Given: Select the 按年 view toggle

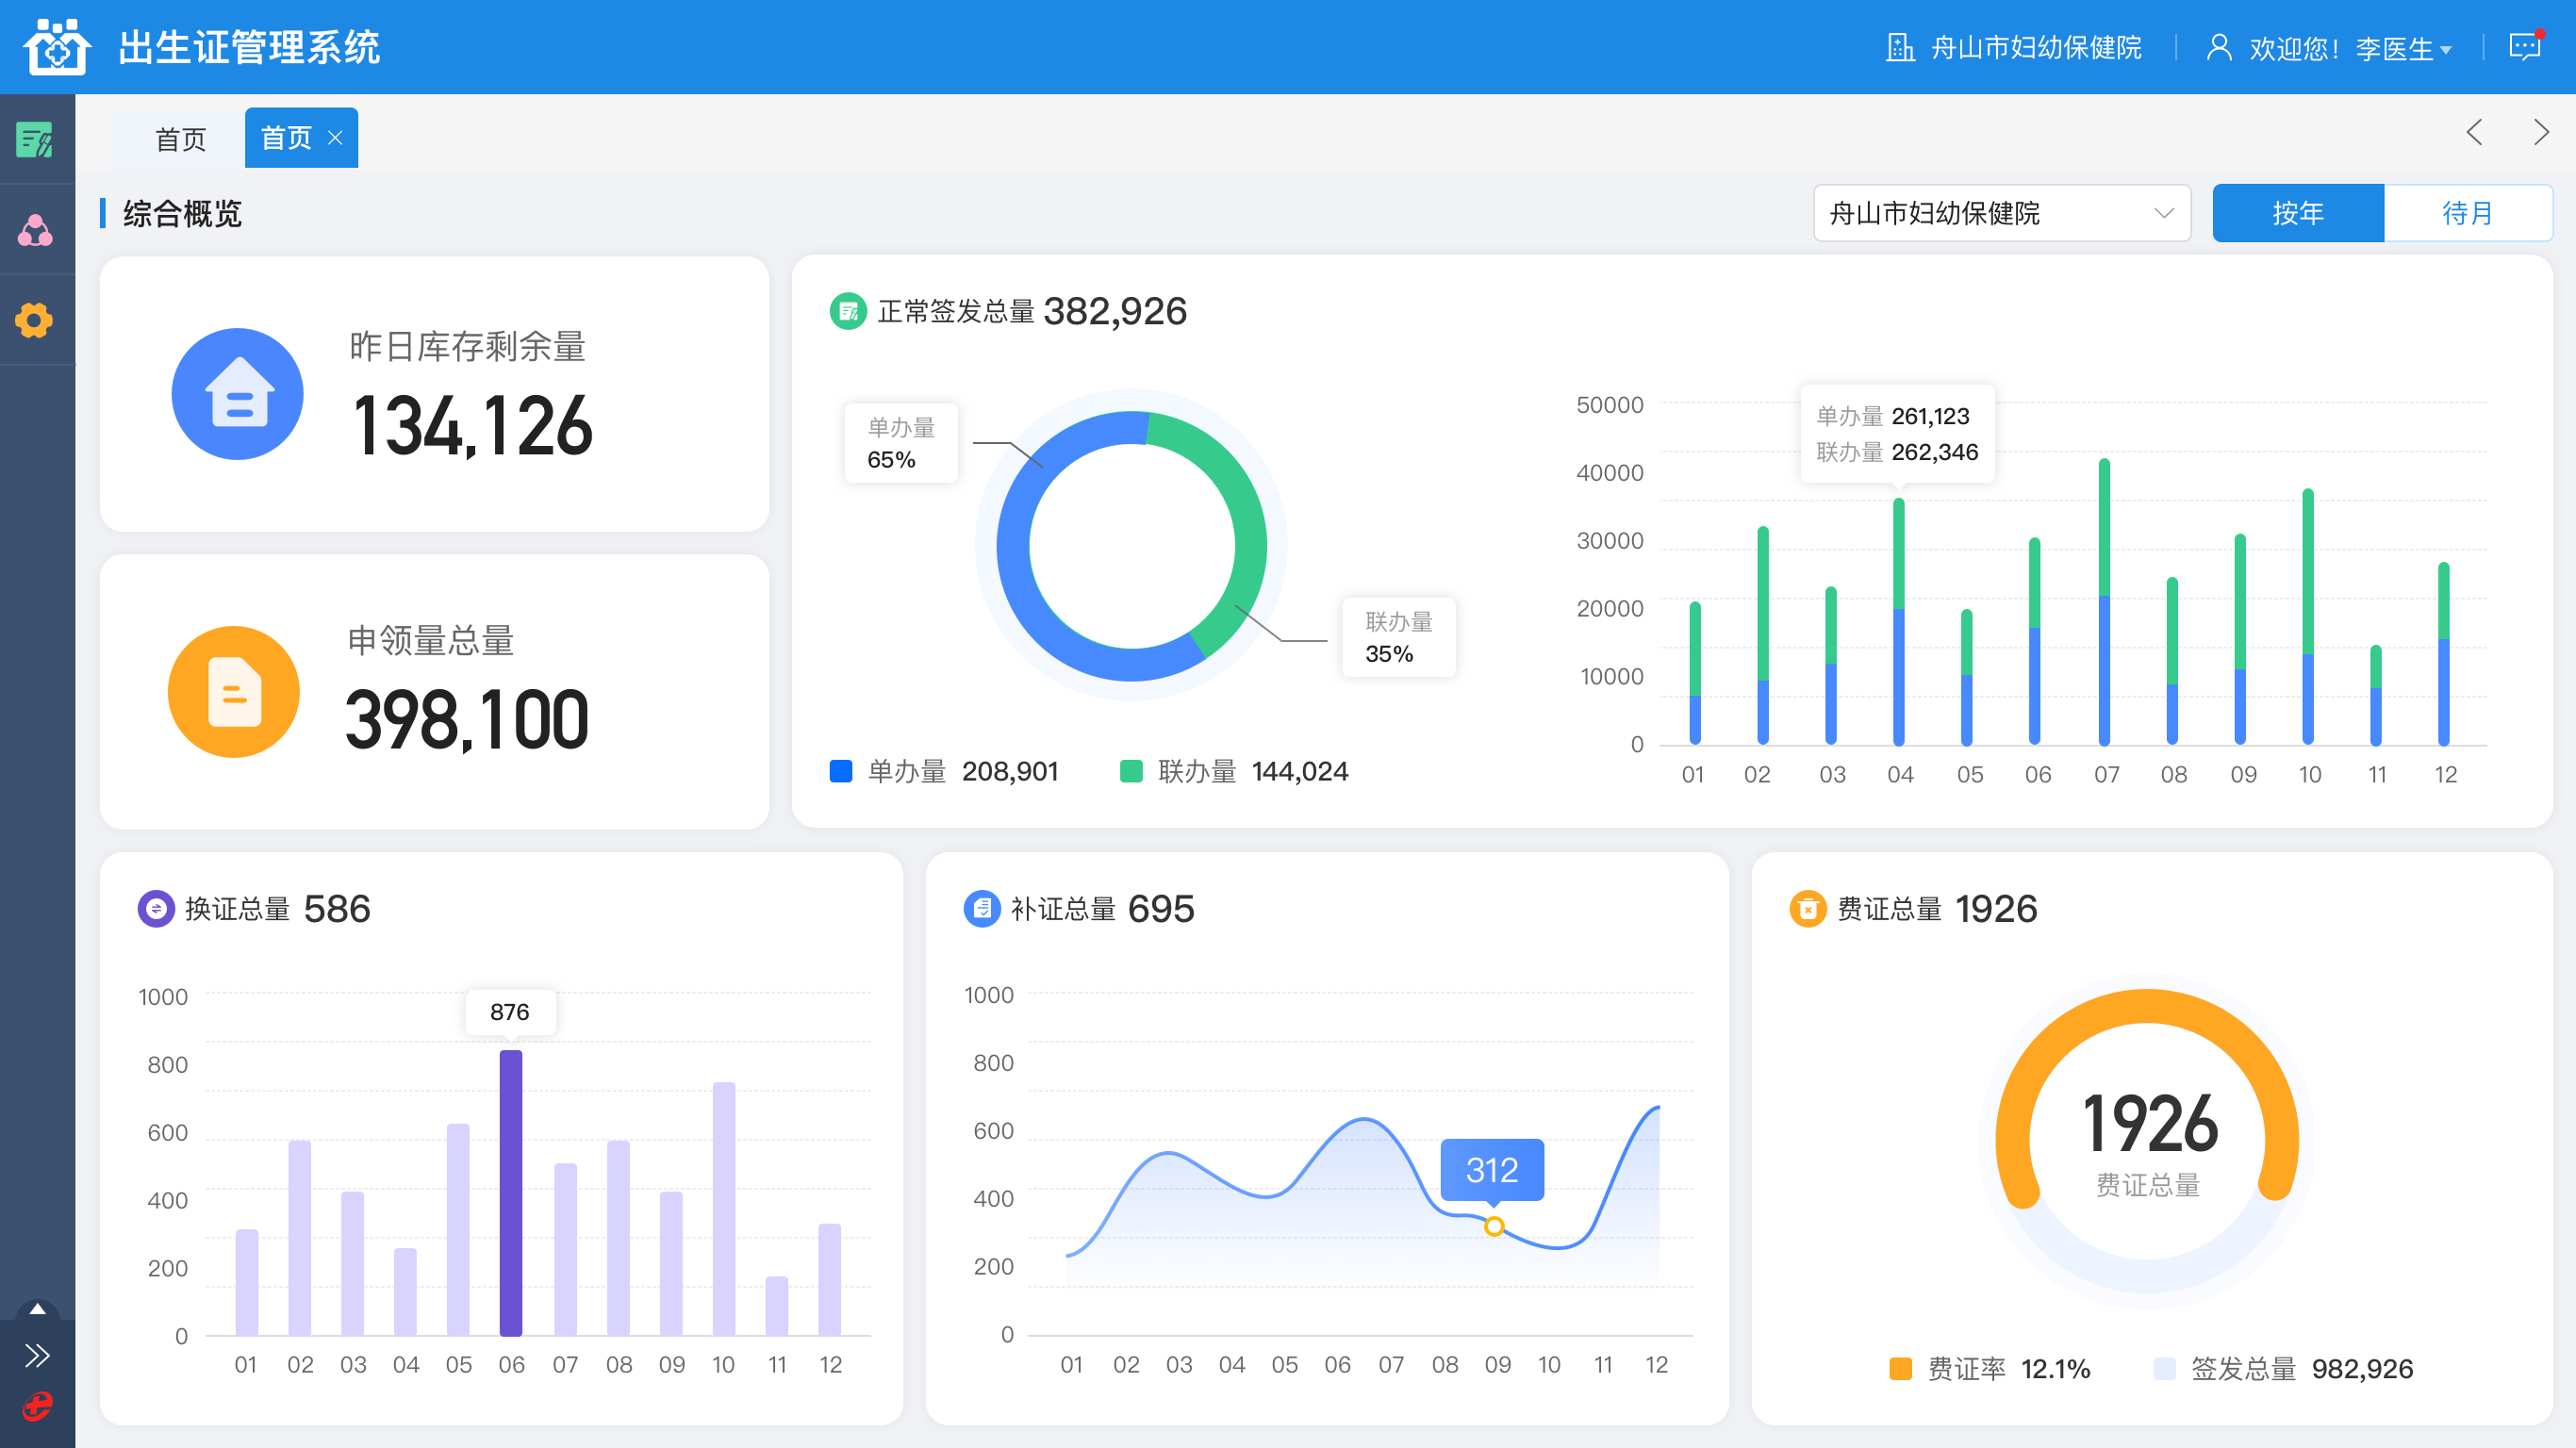Looking at the screenshot, I should 2298,213.
